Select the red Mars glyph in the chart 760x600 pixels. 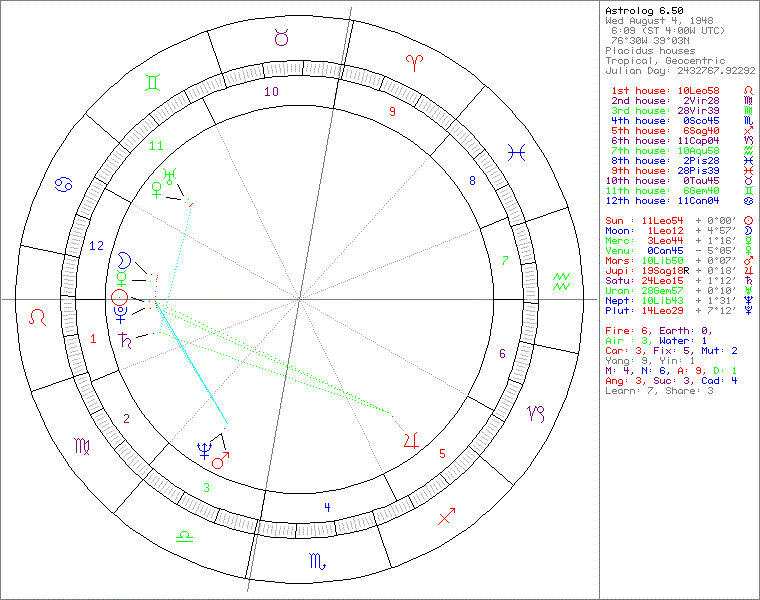coord(220,459)
